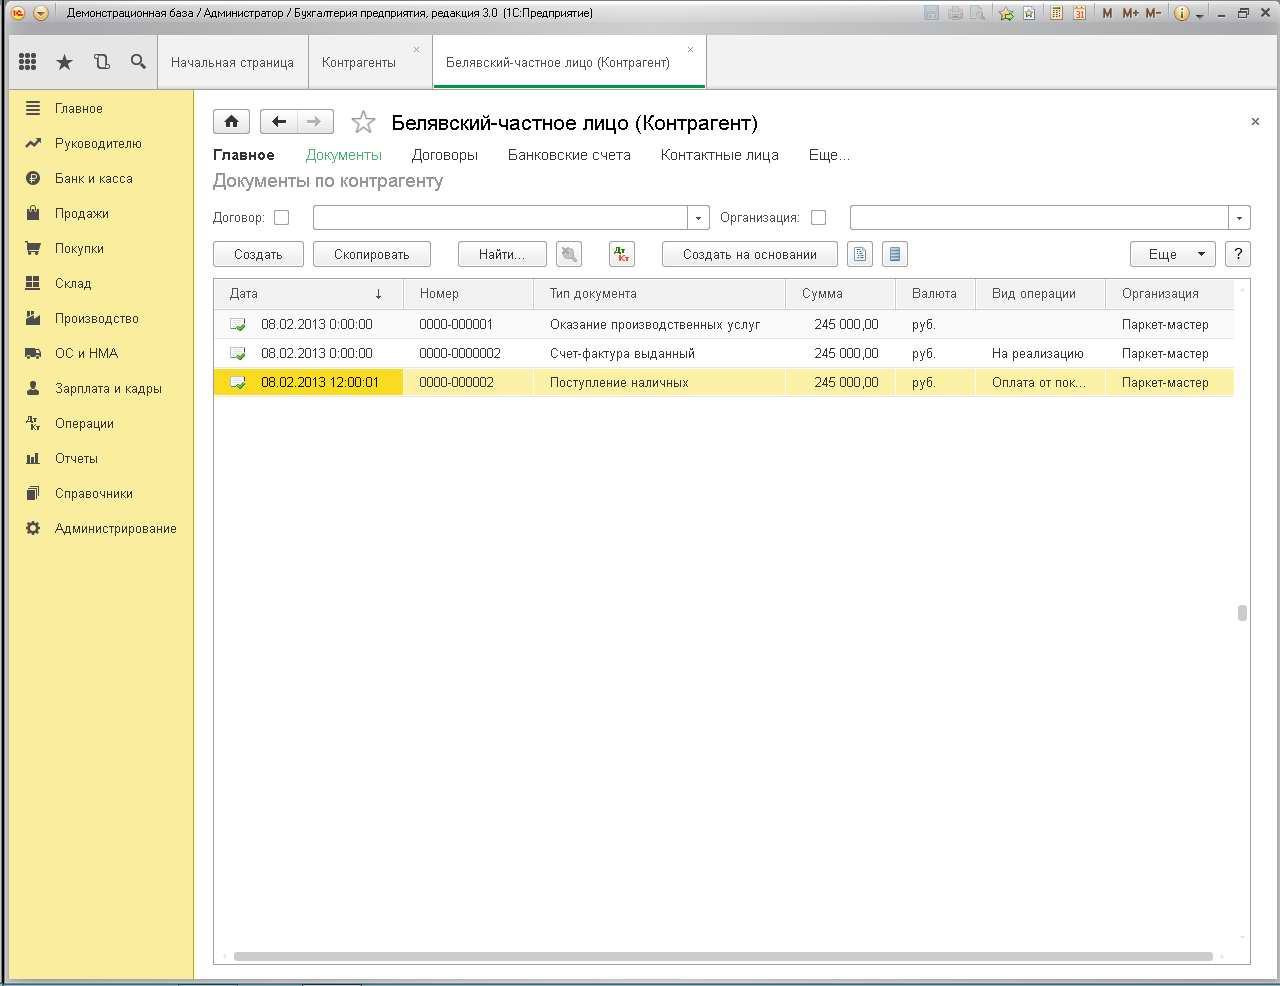Enable the Договор filter checkbox
Image resolution: width=1280 pixels, height=986 pixels.
[x=282, y=218]
